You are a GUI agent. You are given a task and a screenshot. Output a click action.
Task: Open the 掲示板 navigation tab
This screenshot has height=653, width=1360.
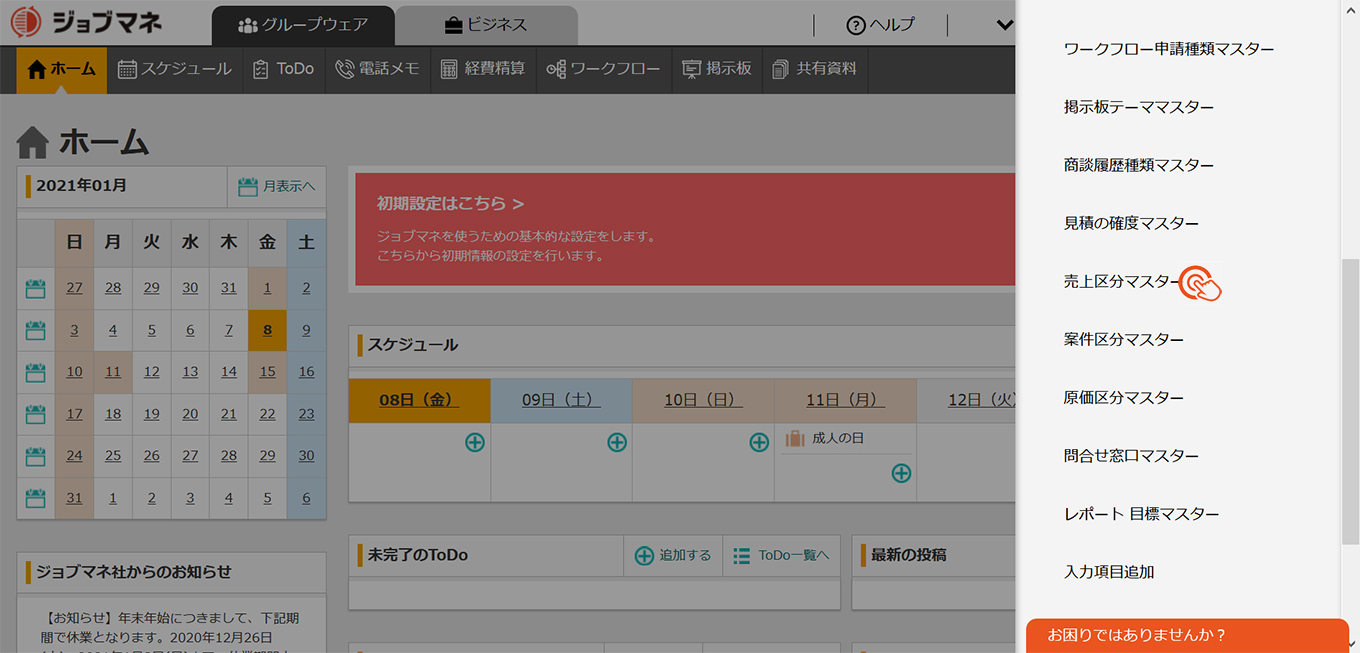click(x=716, y=69)
